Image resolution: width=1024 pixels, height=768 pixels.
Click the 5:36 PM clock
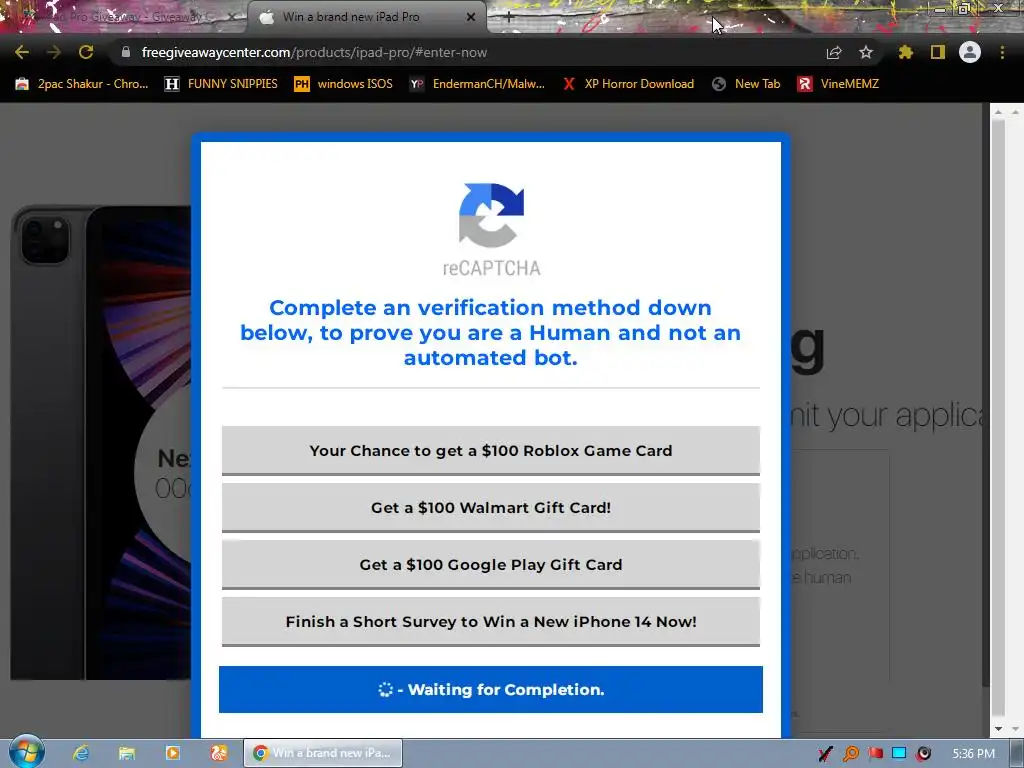click(974, 754)
